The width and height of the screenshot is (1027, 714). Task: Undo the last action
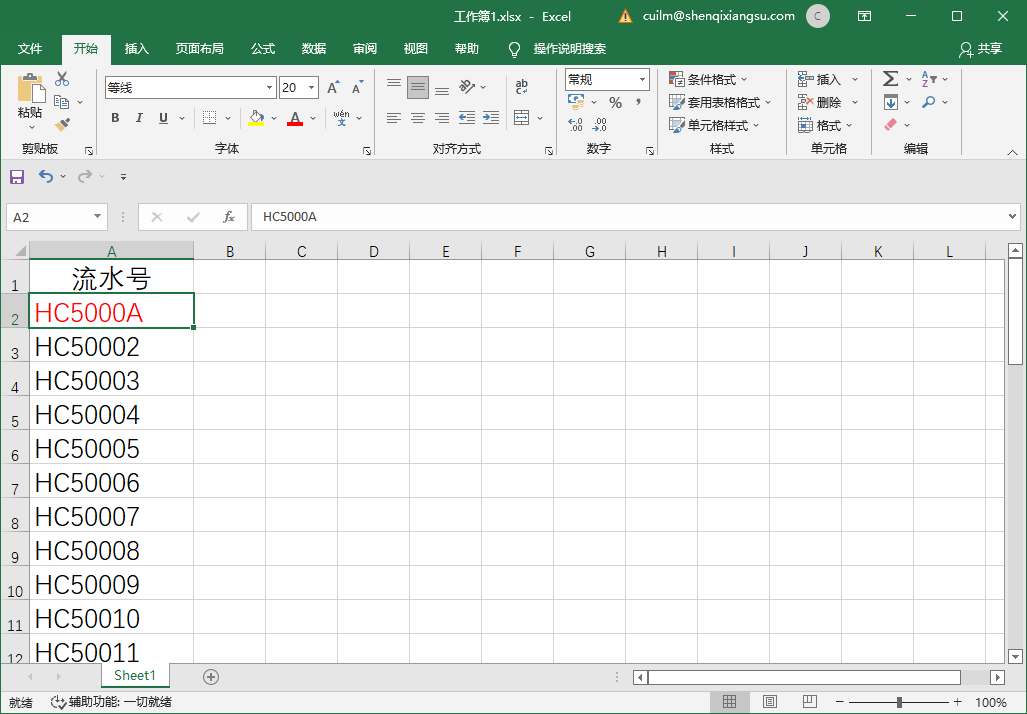[x=45, y=176]
